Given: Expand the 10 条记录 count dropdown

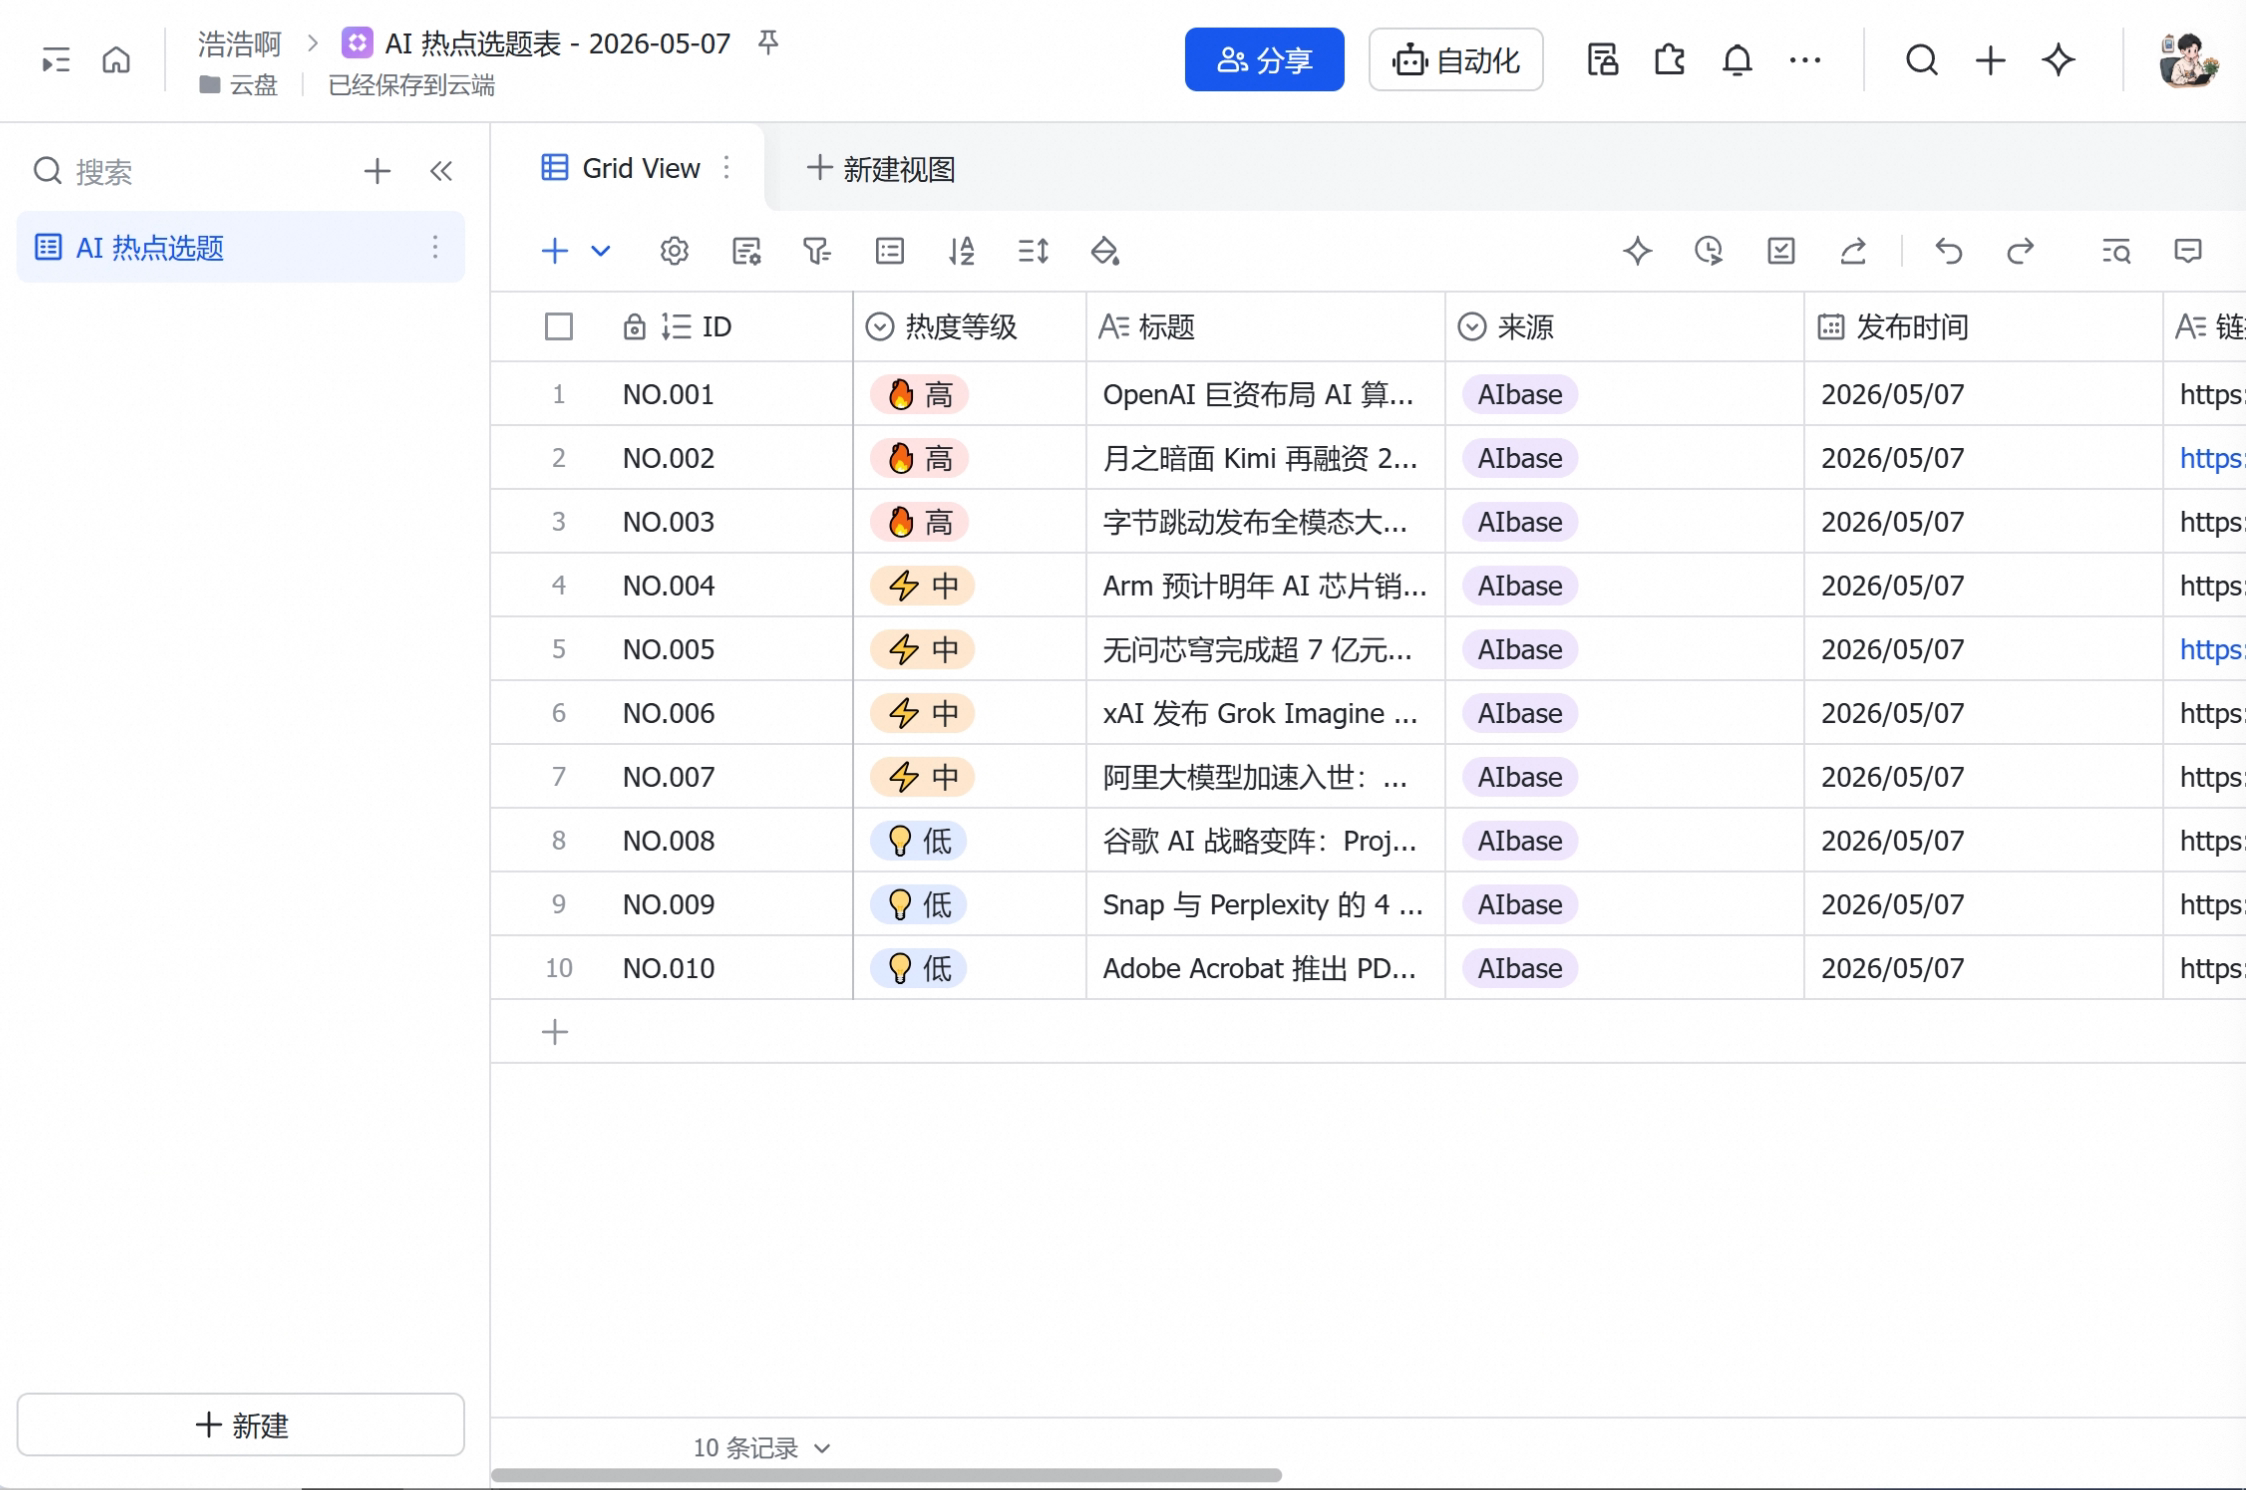Looking at the screenshot, I should 762,1448.
